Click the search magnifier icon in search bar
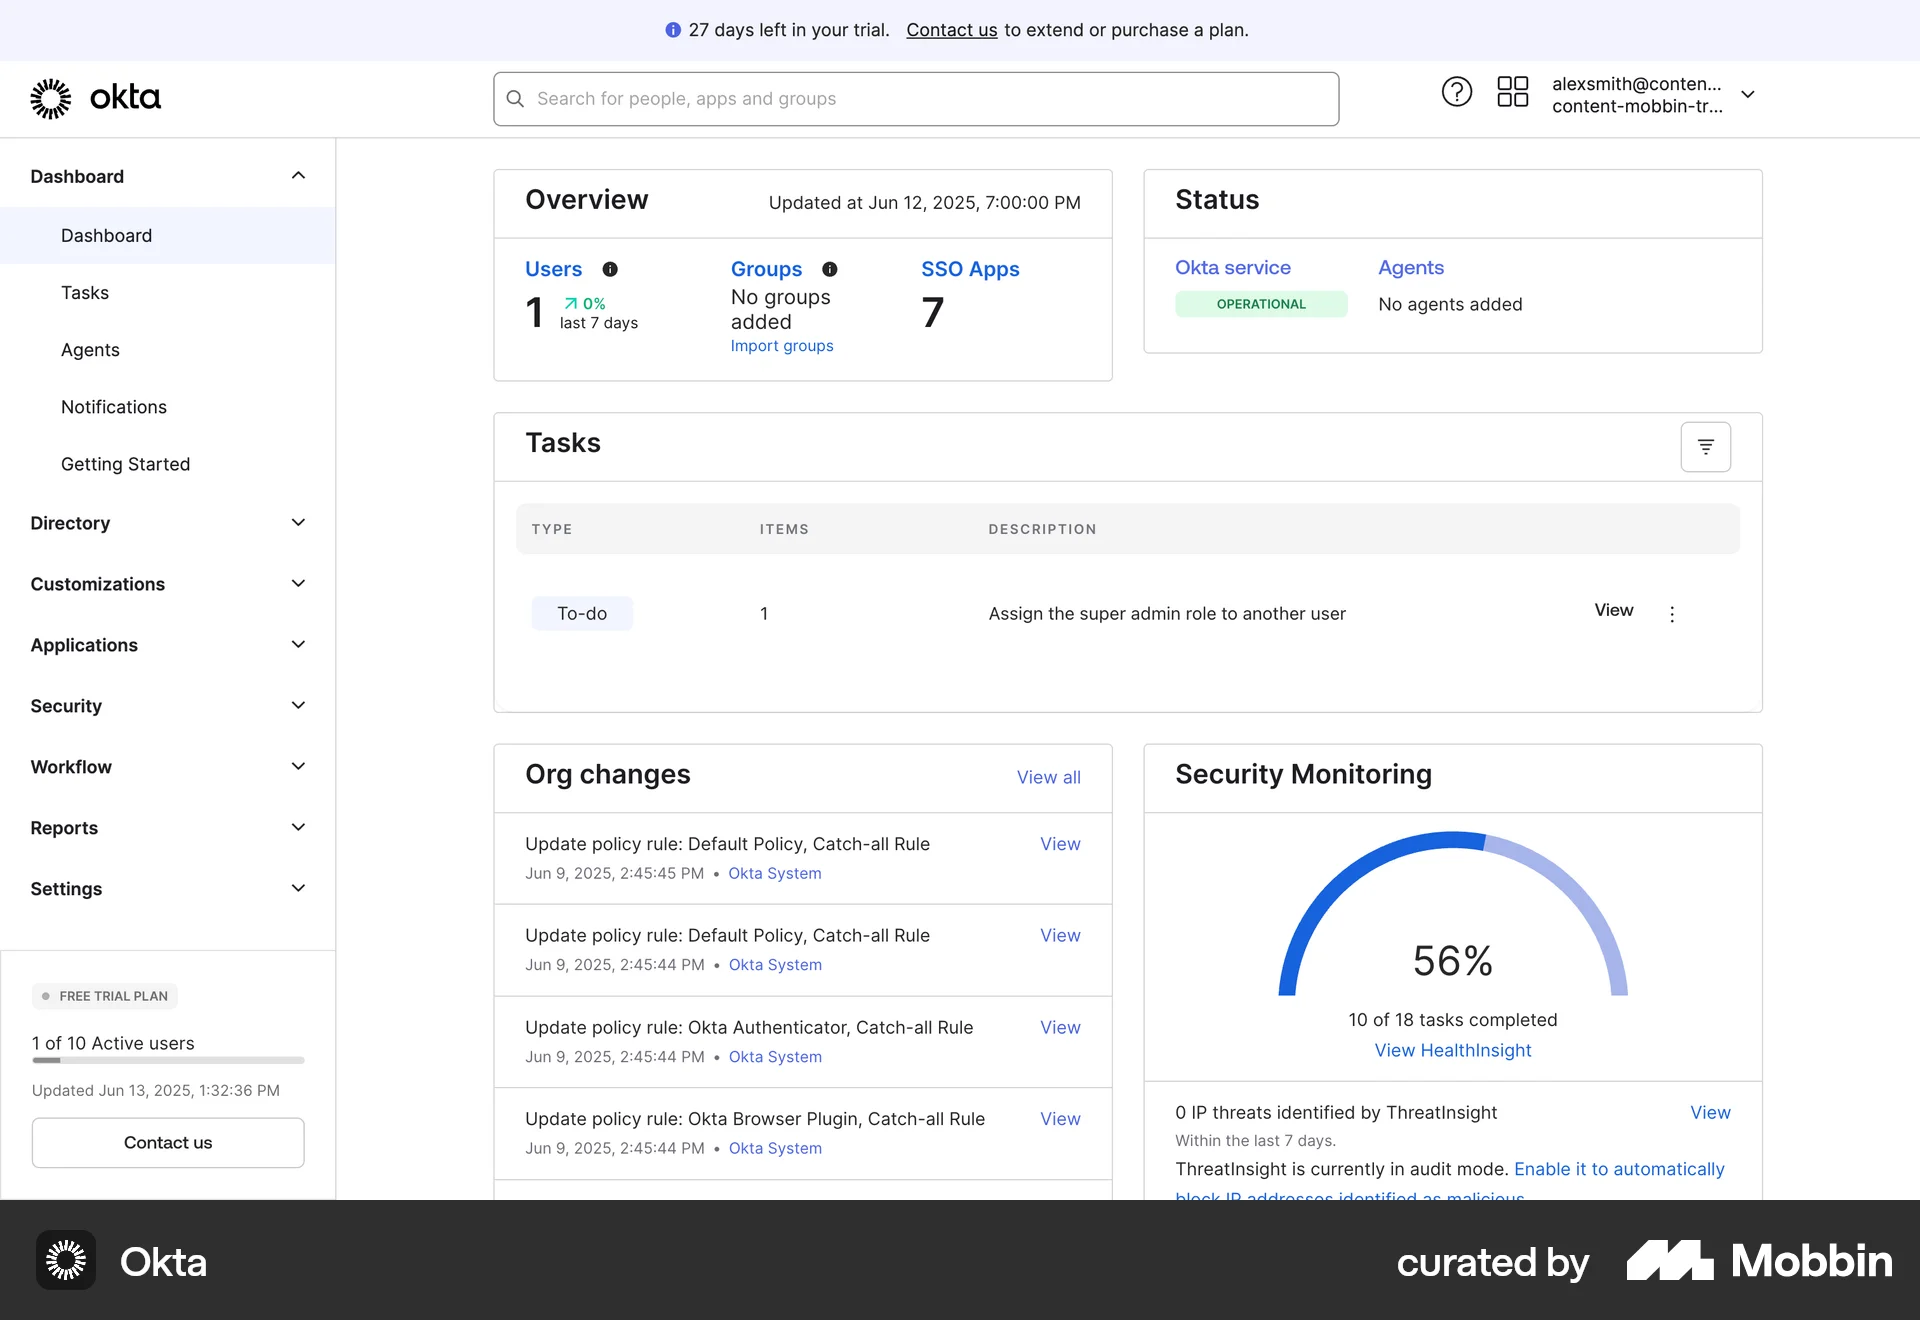This screenshot has height=1320, width=1920. click(515, 98)
